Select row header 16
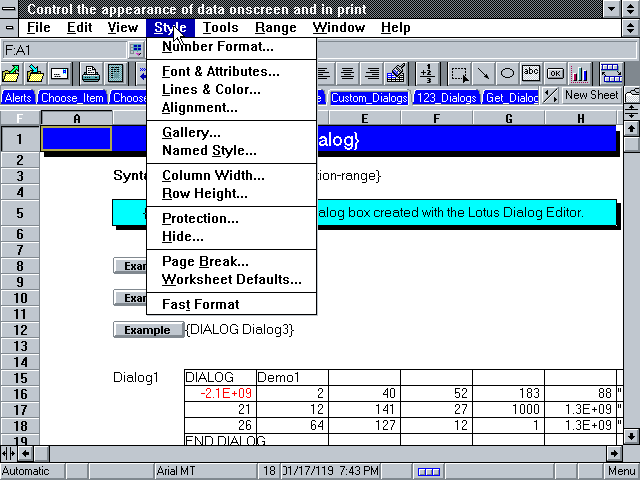 pos(20,394)
